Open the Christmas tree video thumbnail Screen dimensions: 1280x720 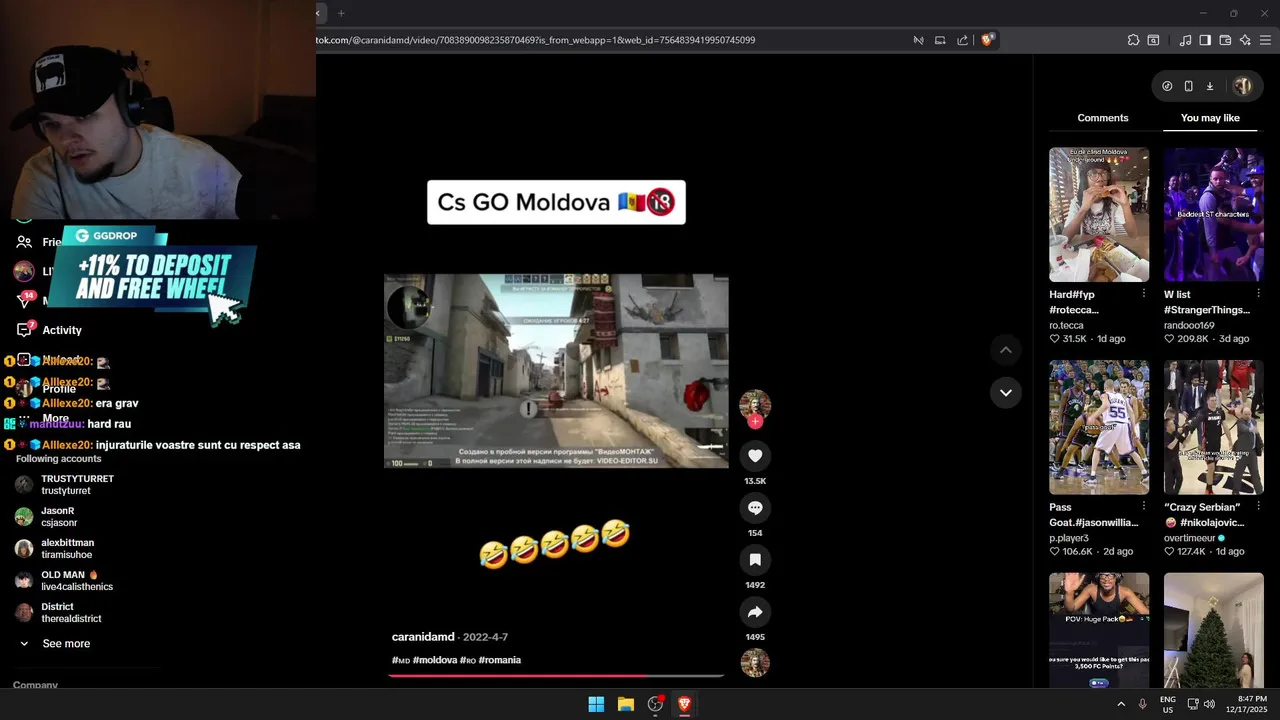click(x=1214, y=630)
